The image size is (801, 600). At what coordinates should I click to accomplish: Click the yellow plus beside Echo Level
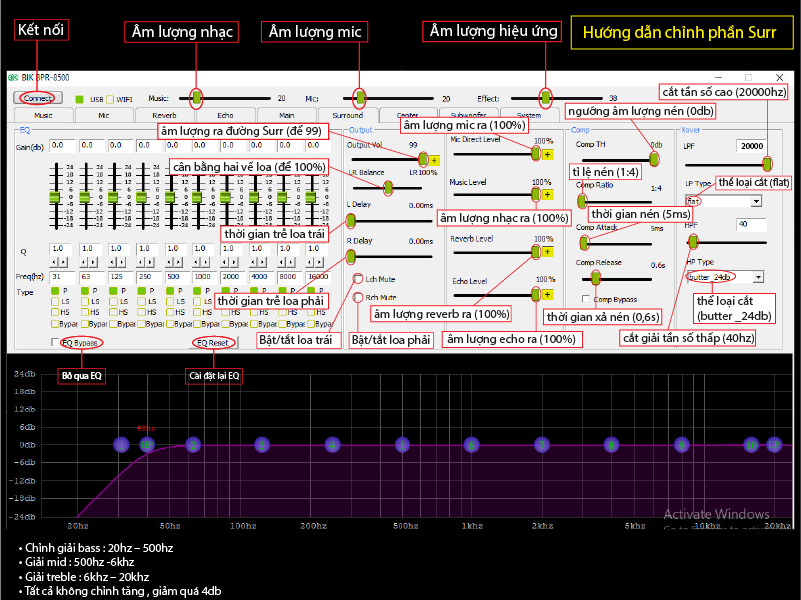tap(547, 295)
